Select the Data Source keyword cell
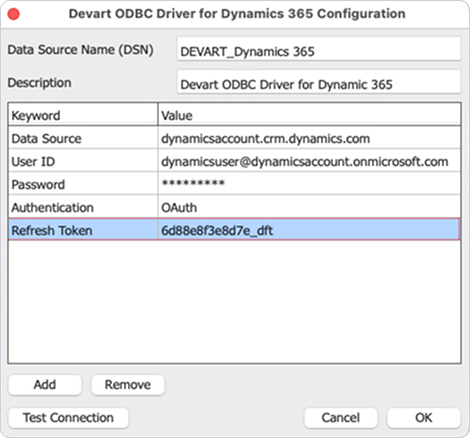The image size is (470, 438). (83, 138)
